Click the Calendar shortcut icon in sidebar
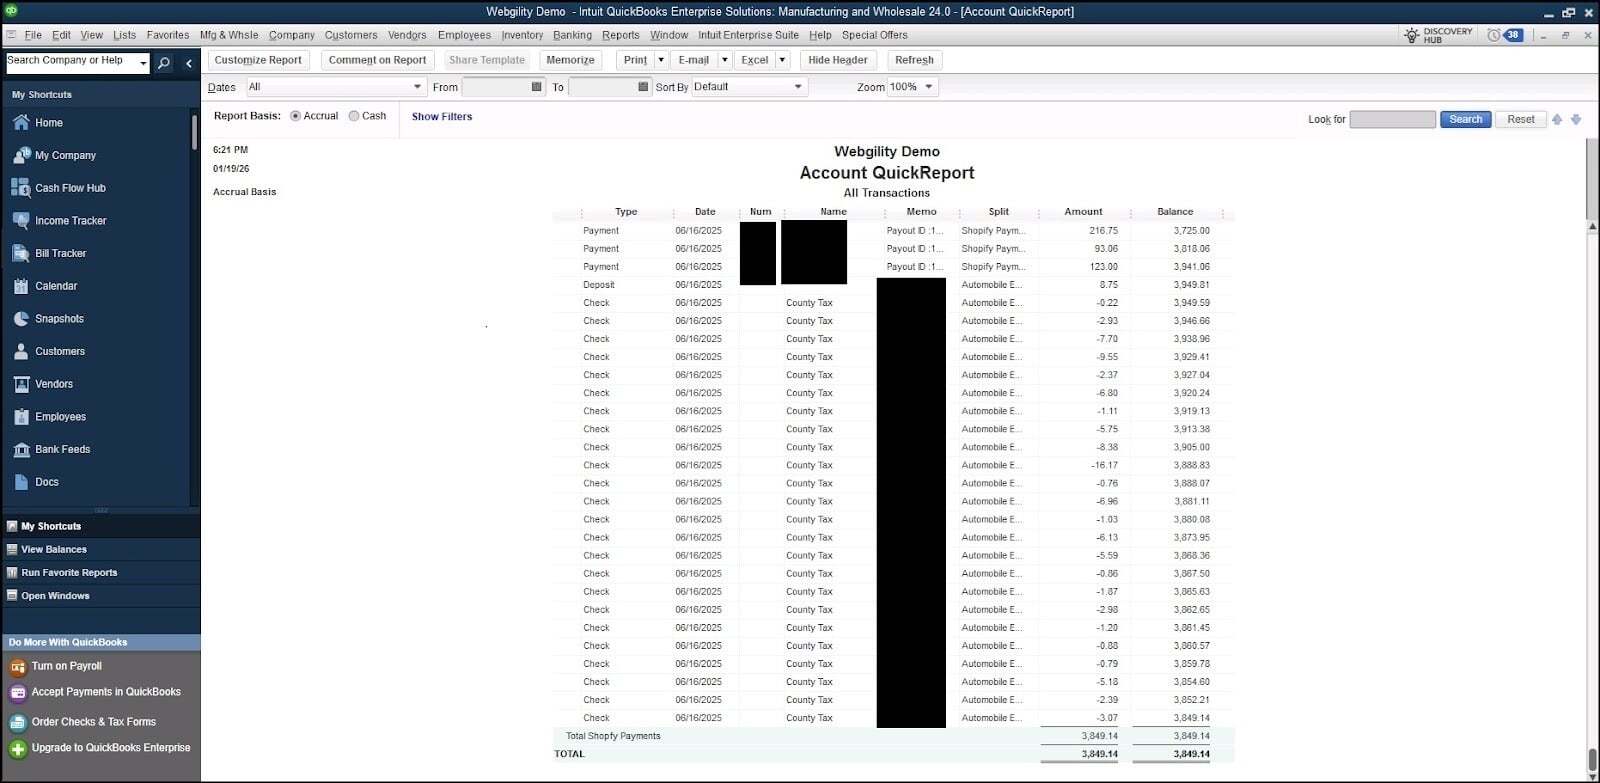The image size is (1600, 783). coord(21,286)
